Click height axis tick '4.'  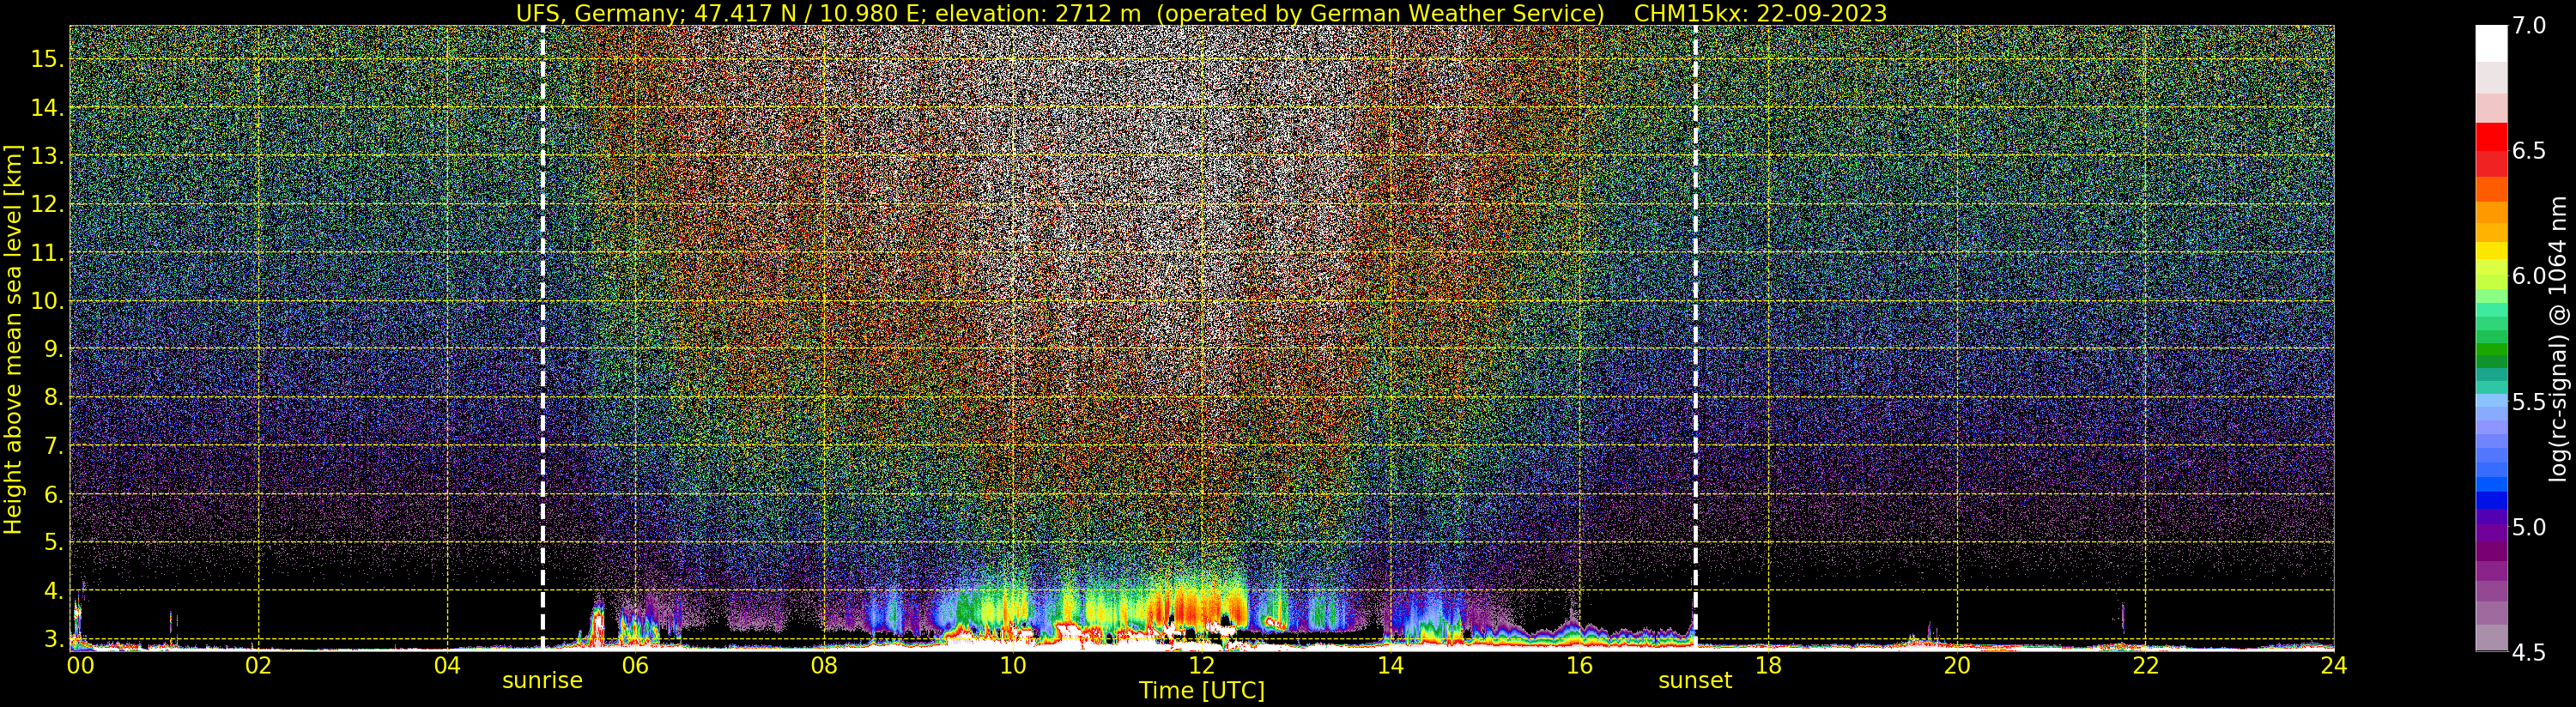tap(53, 590)
